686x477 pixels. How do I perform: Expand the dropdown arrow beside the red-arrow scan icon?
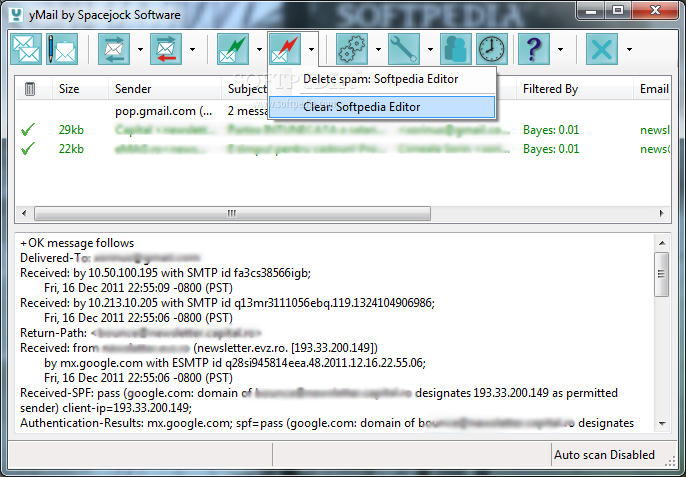coord(192,49)
